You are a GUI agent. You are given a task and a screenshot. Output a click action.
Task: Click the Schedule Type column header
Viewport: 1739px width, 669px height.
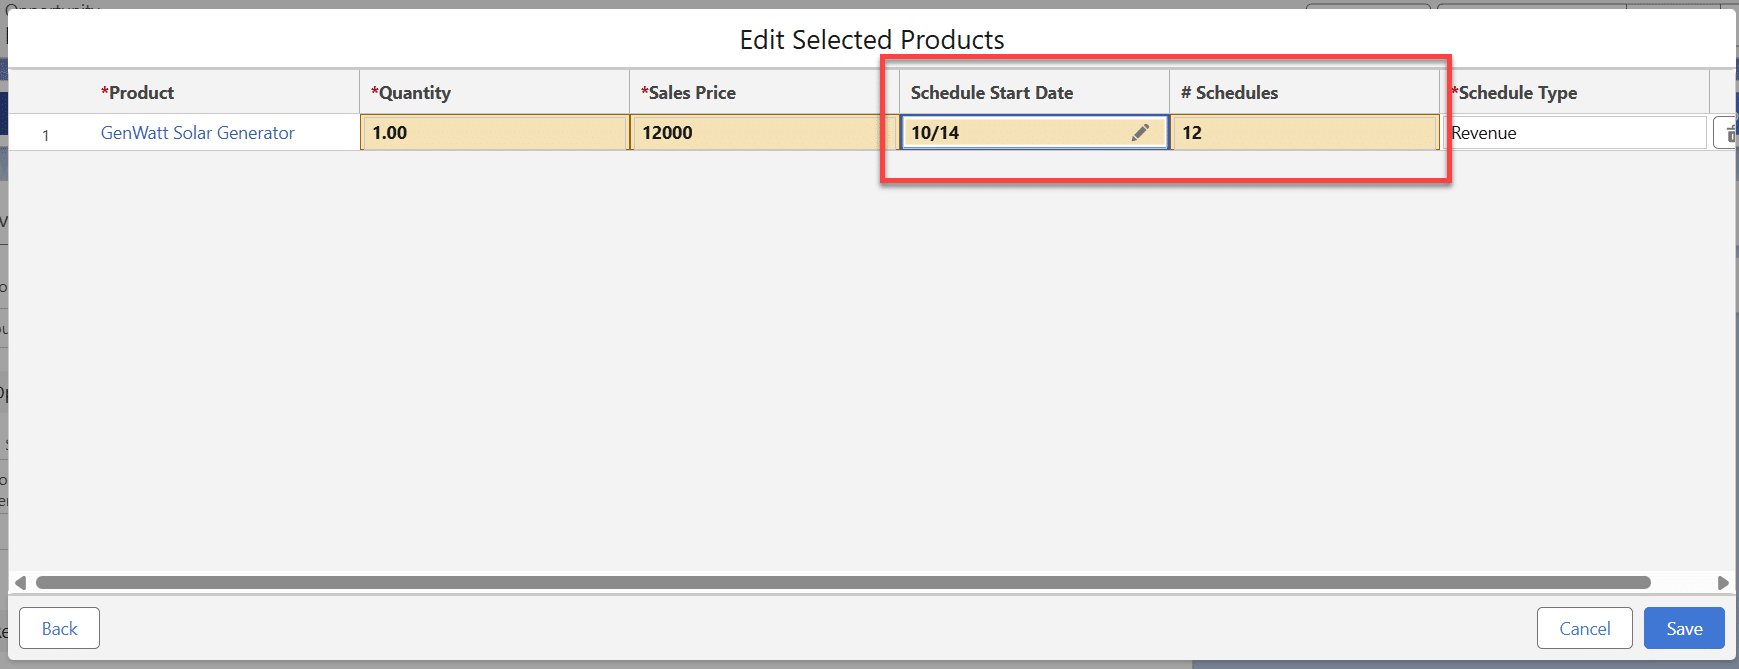[1515, 93]
